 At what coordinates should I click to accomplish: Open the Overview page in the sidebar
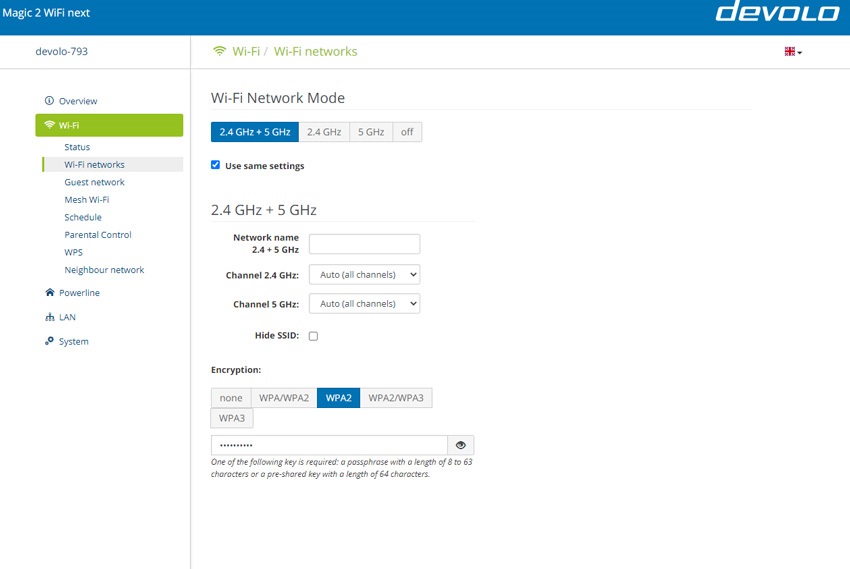click(78, 101)
